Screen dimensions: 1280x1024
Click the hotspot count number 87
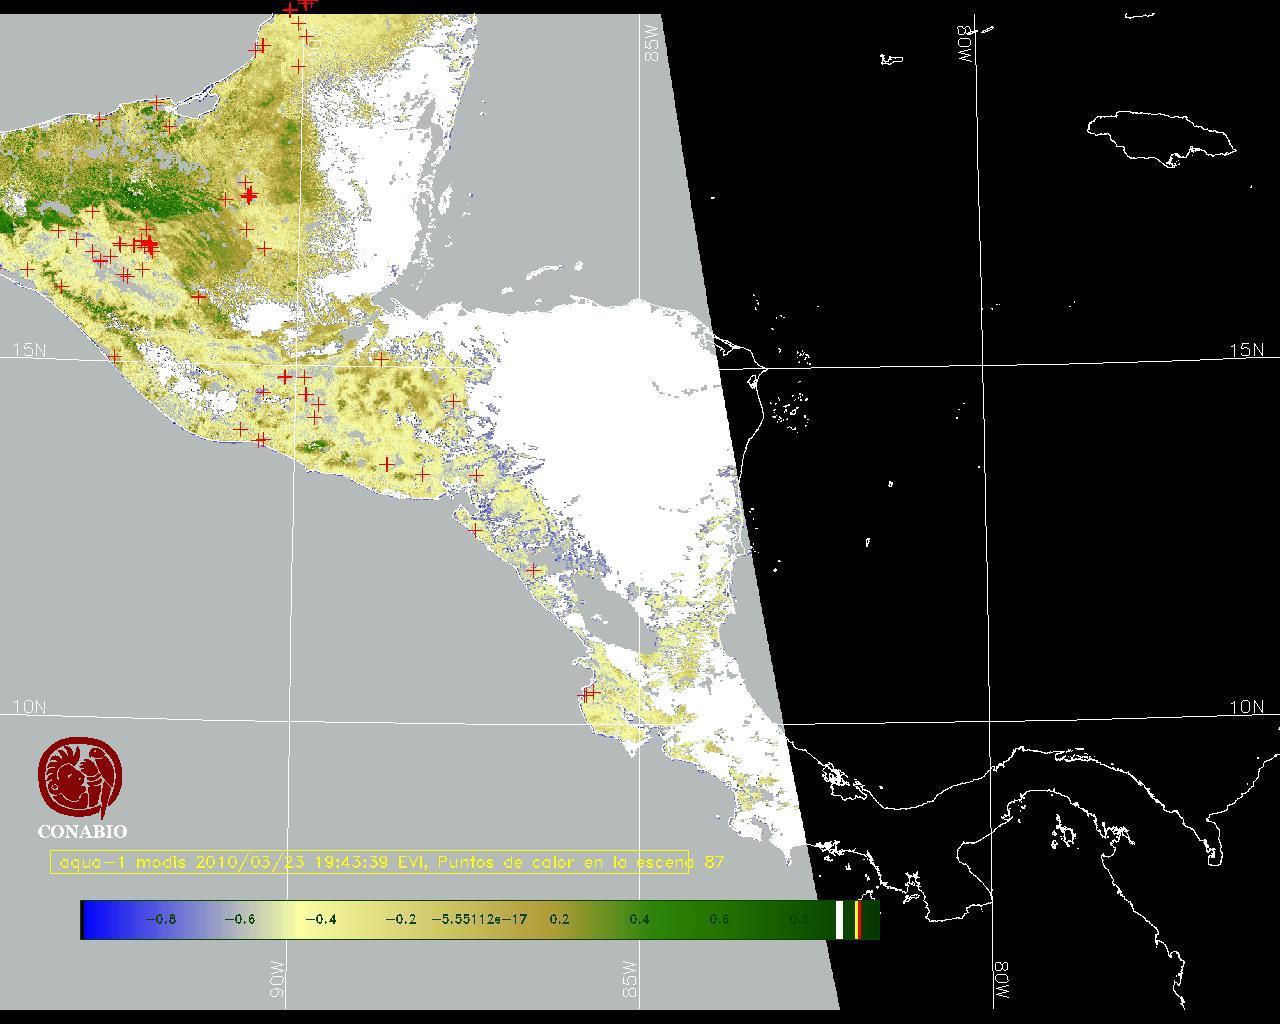(714, 862)
